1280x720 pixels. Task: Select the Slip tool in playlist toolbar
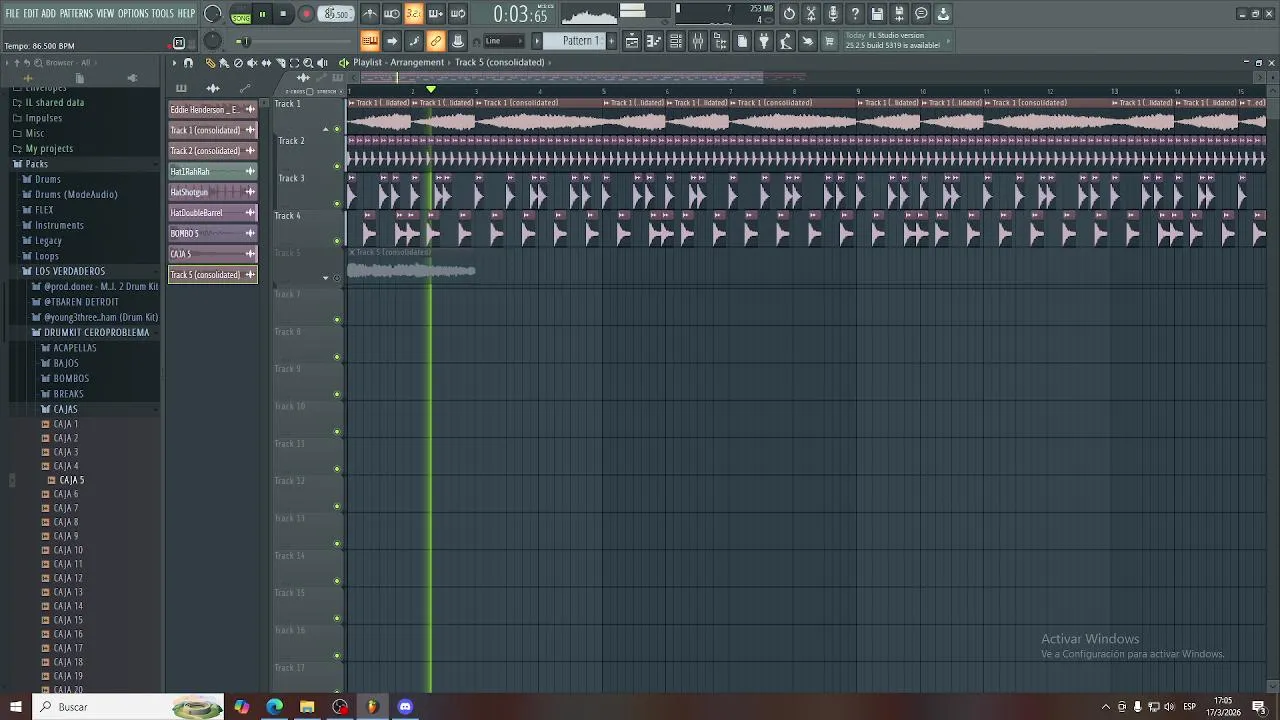(266, 62)
